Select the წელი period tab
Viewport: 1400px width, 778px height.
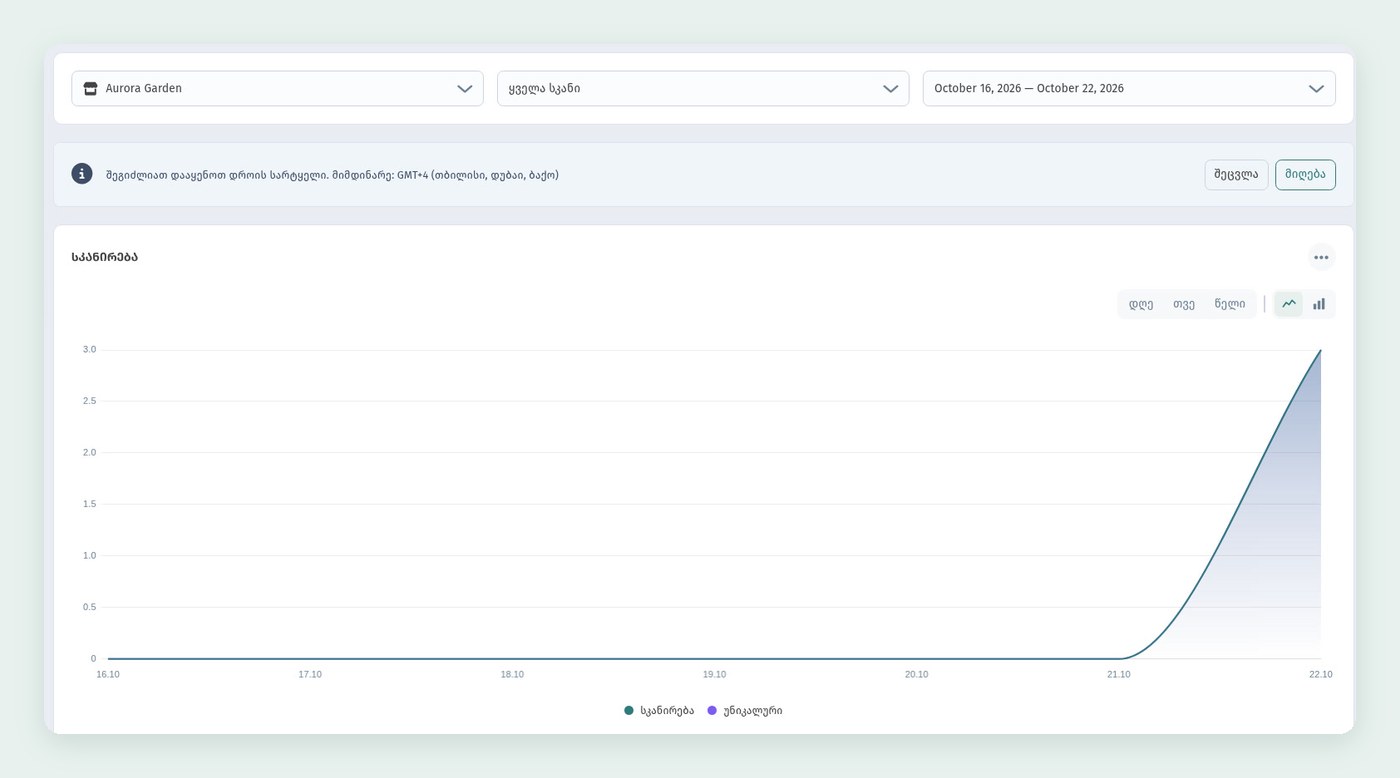click(x=1230, y=304)
